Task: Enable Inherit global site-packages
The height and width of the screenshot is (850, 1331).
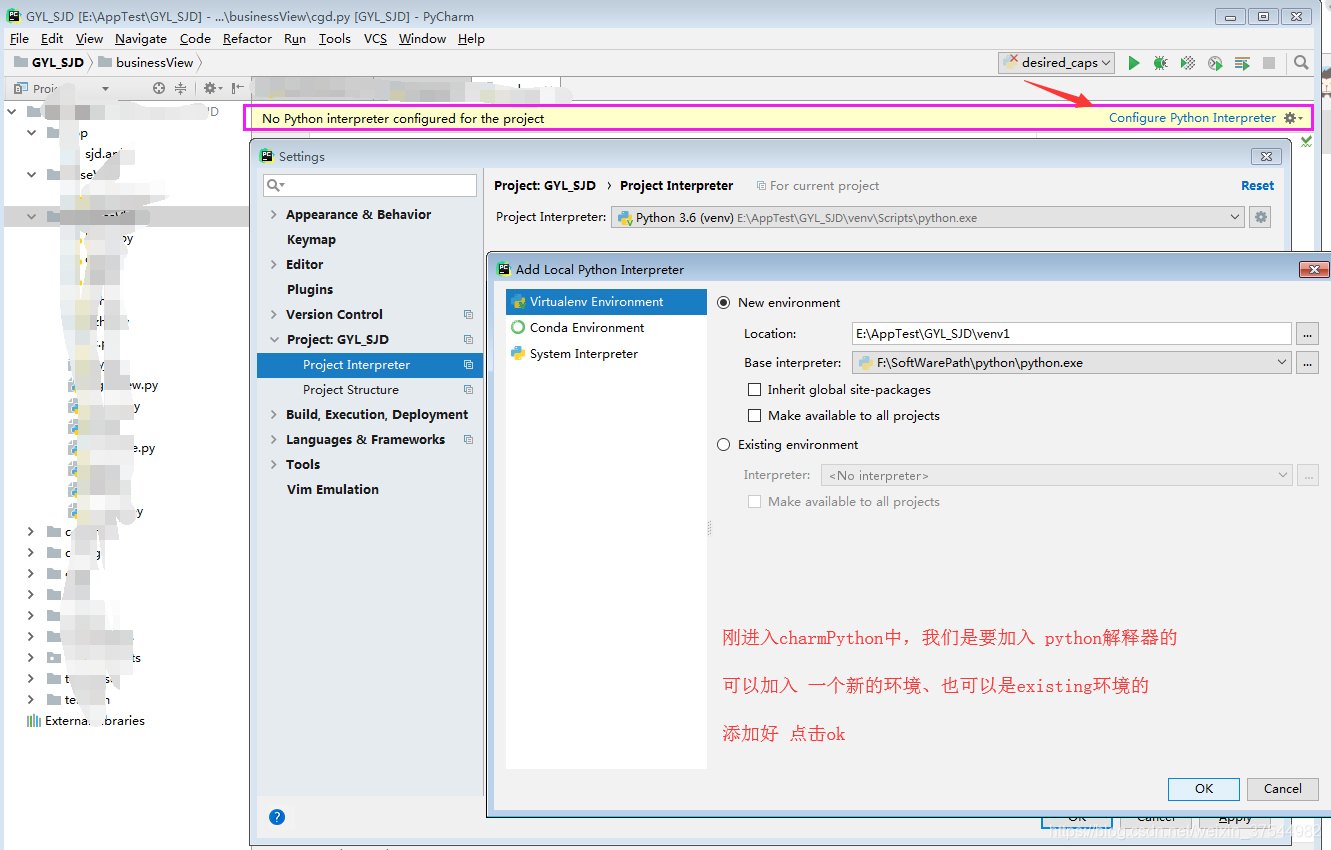Action: click(x=755, y=390)
